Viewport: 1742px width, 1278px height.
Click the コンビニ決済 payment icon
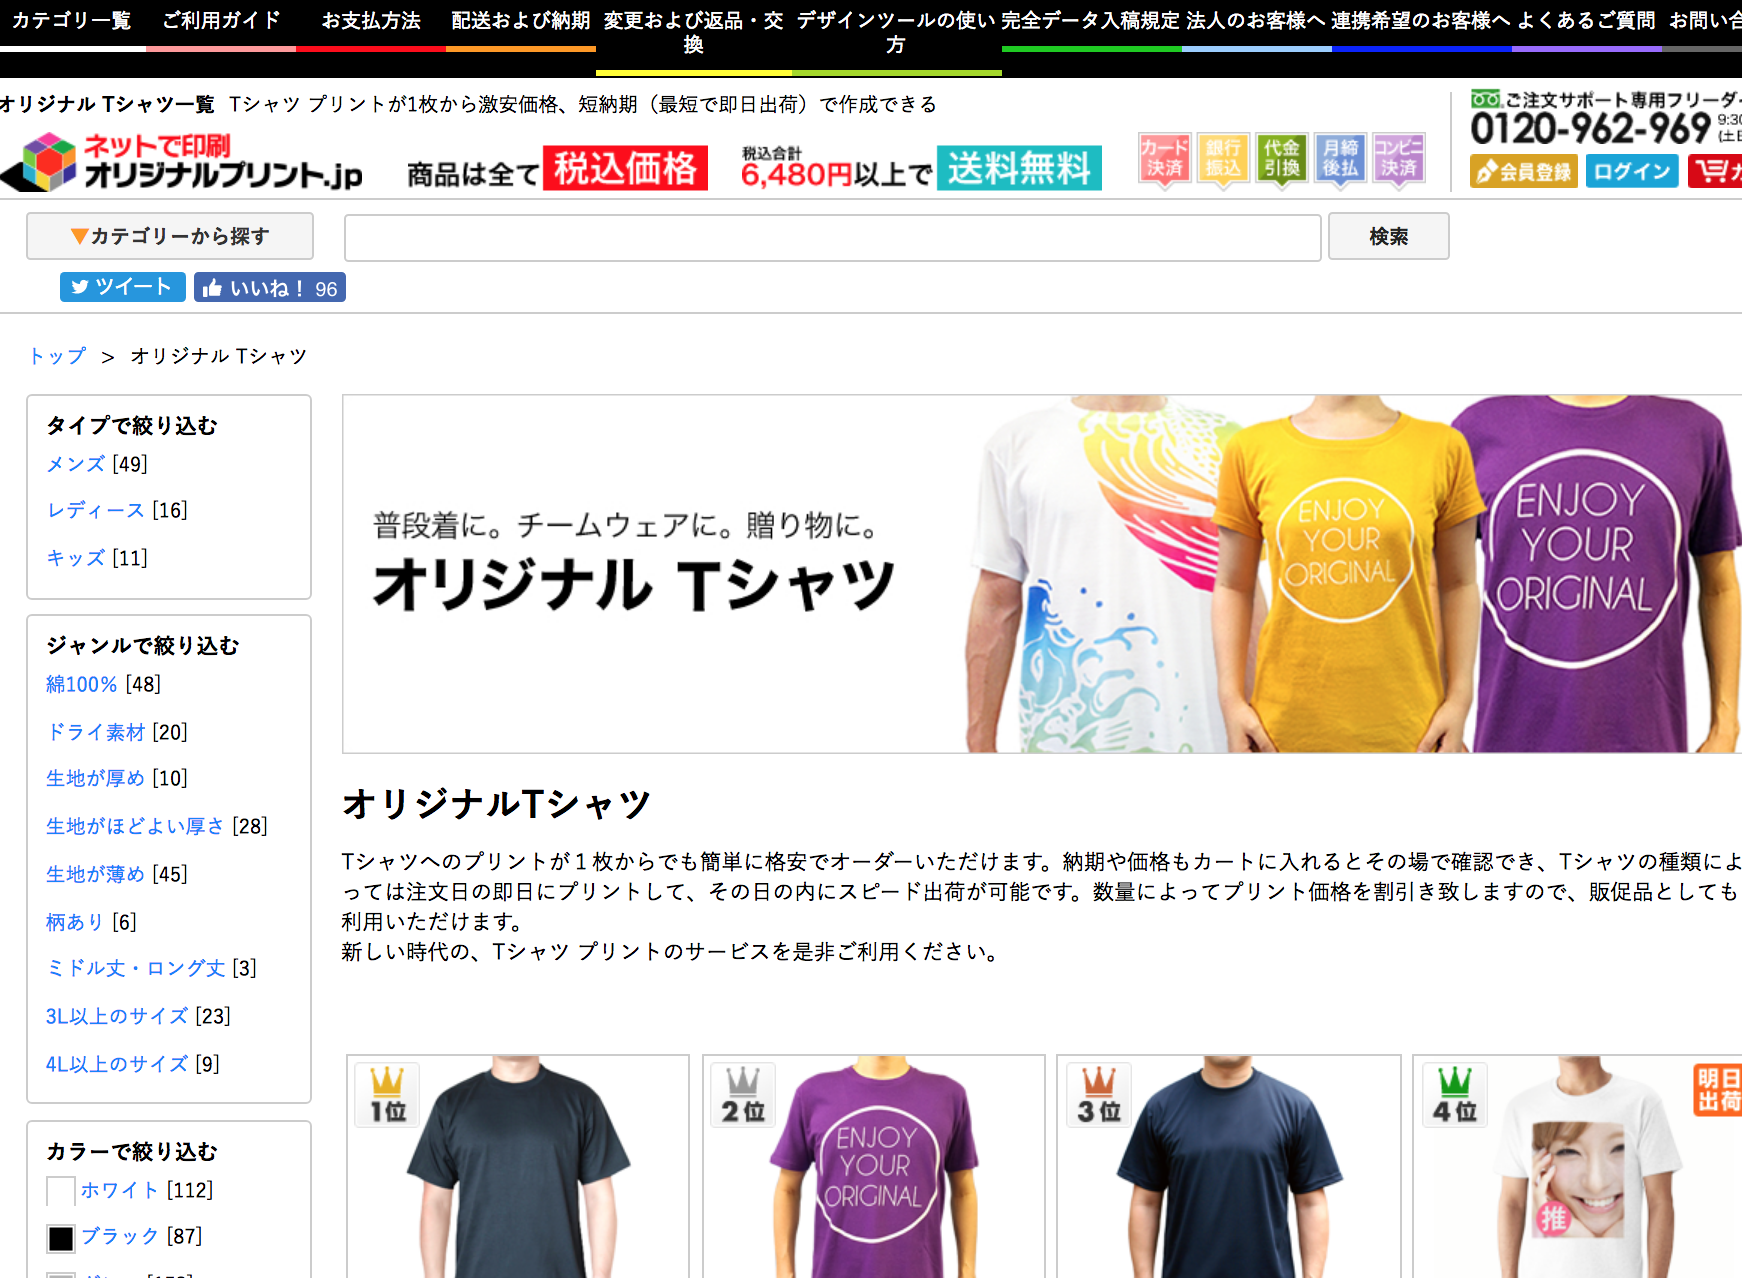pos(1398,160)
